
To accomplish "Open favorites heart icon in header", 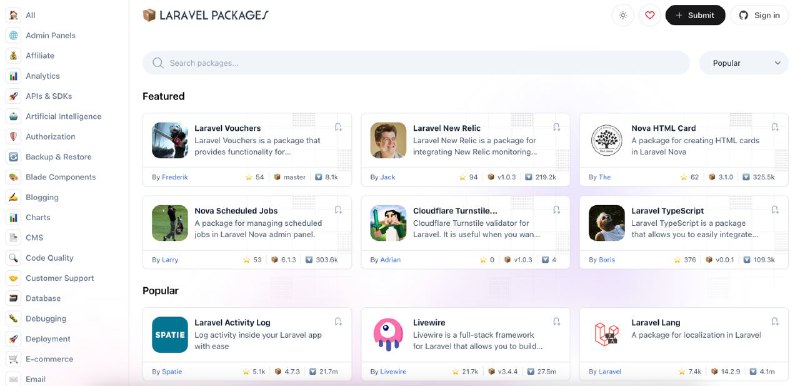I will pyautogui.click(x=649, y=15).
